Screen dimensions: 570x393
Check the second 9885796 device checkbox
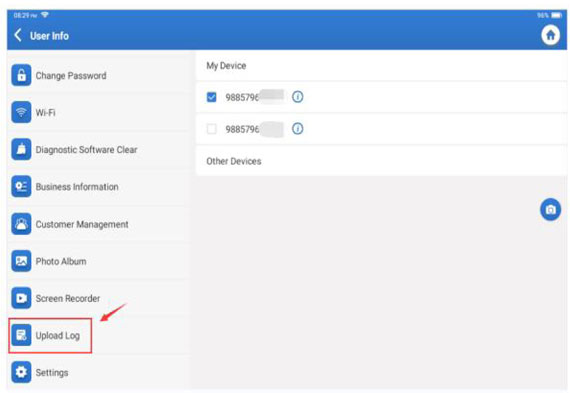[x=211, y=129]
